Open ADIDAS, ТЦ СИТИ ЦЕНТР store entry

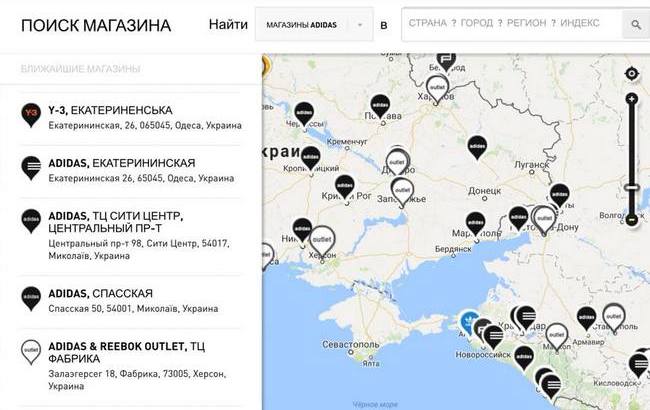click(131, 235)
